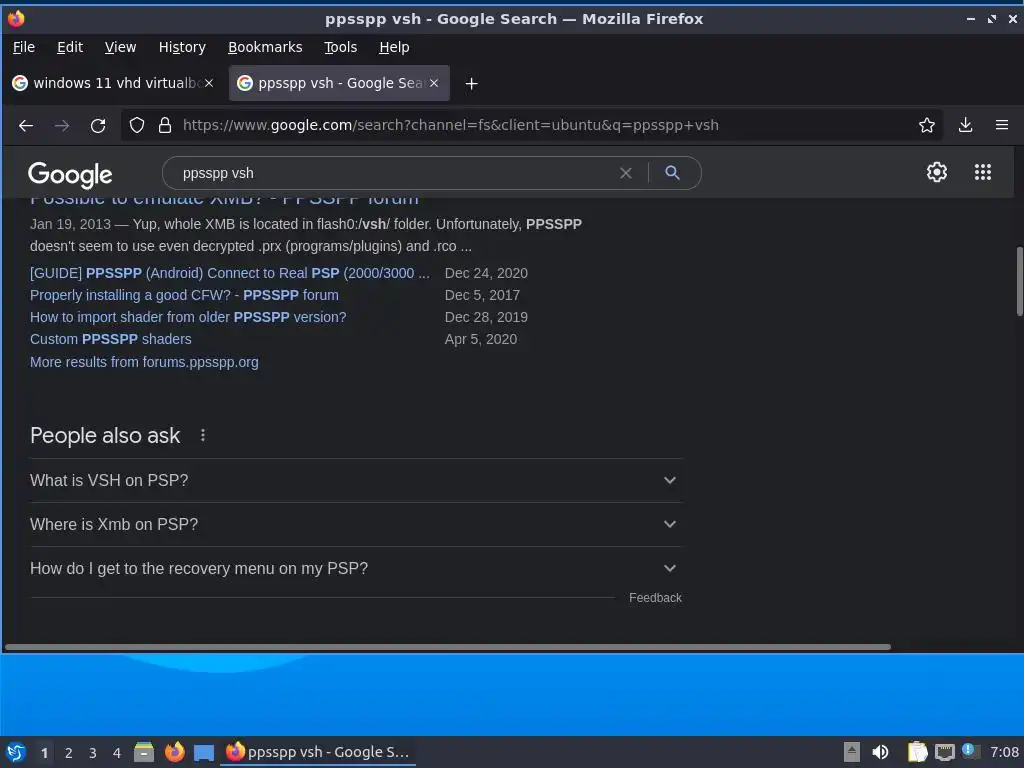
Task: Click the site security padlock icon
Action: point(165,125)
